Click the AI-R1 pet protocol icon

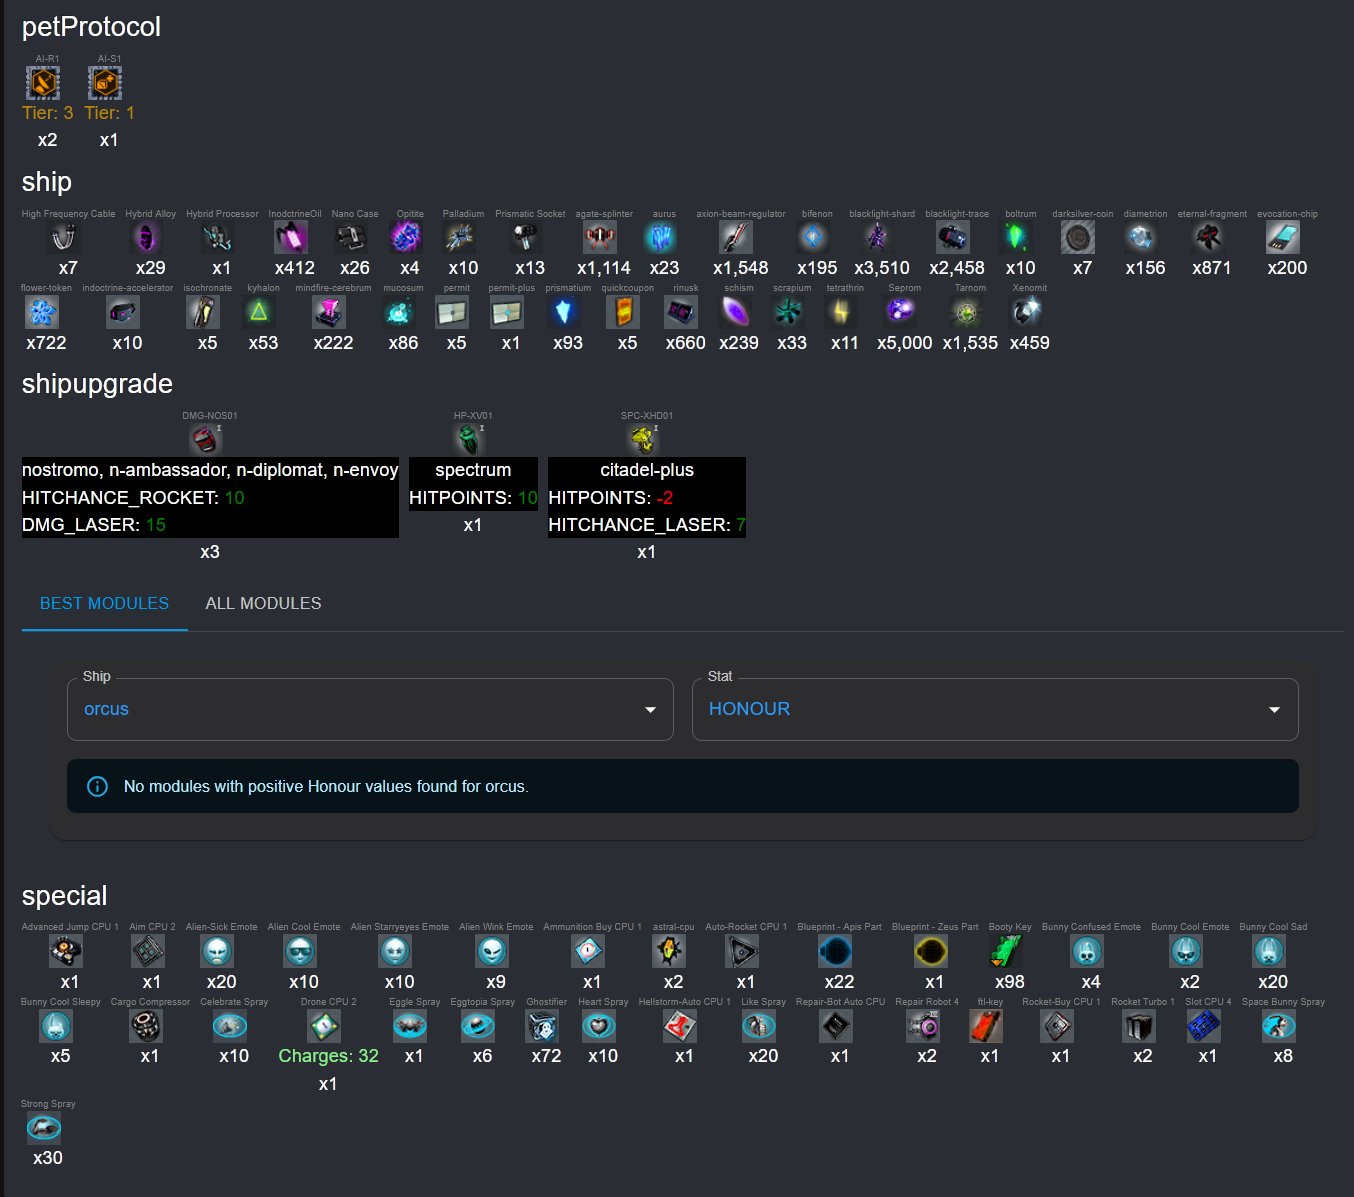43,83
